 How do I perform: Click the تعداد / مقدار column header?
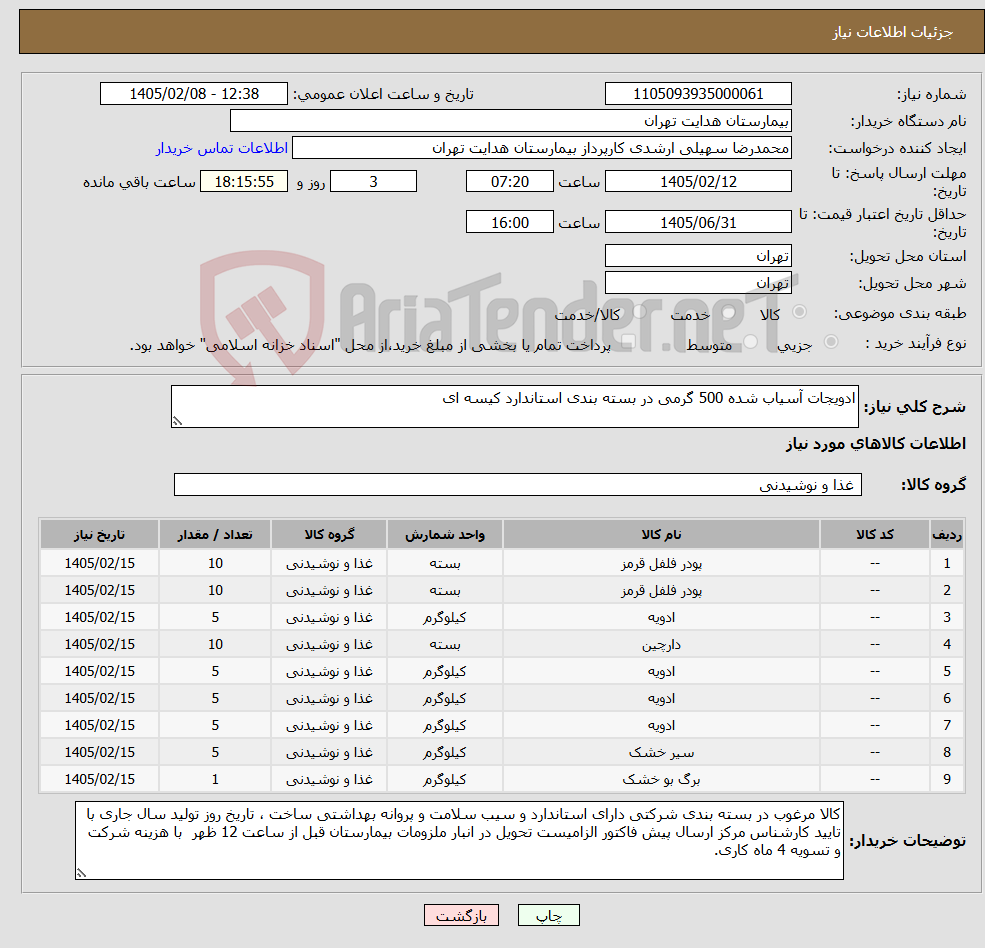[x=215, y=535]
